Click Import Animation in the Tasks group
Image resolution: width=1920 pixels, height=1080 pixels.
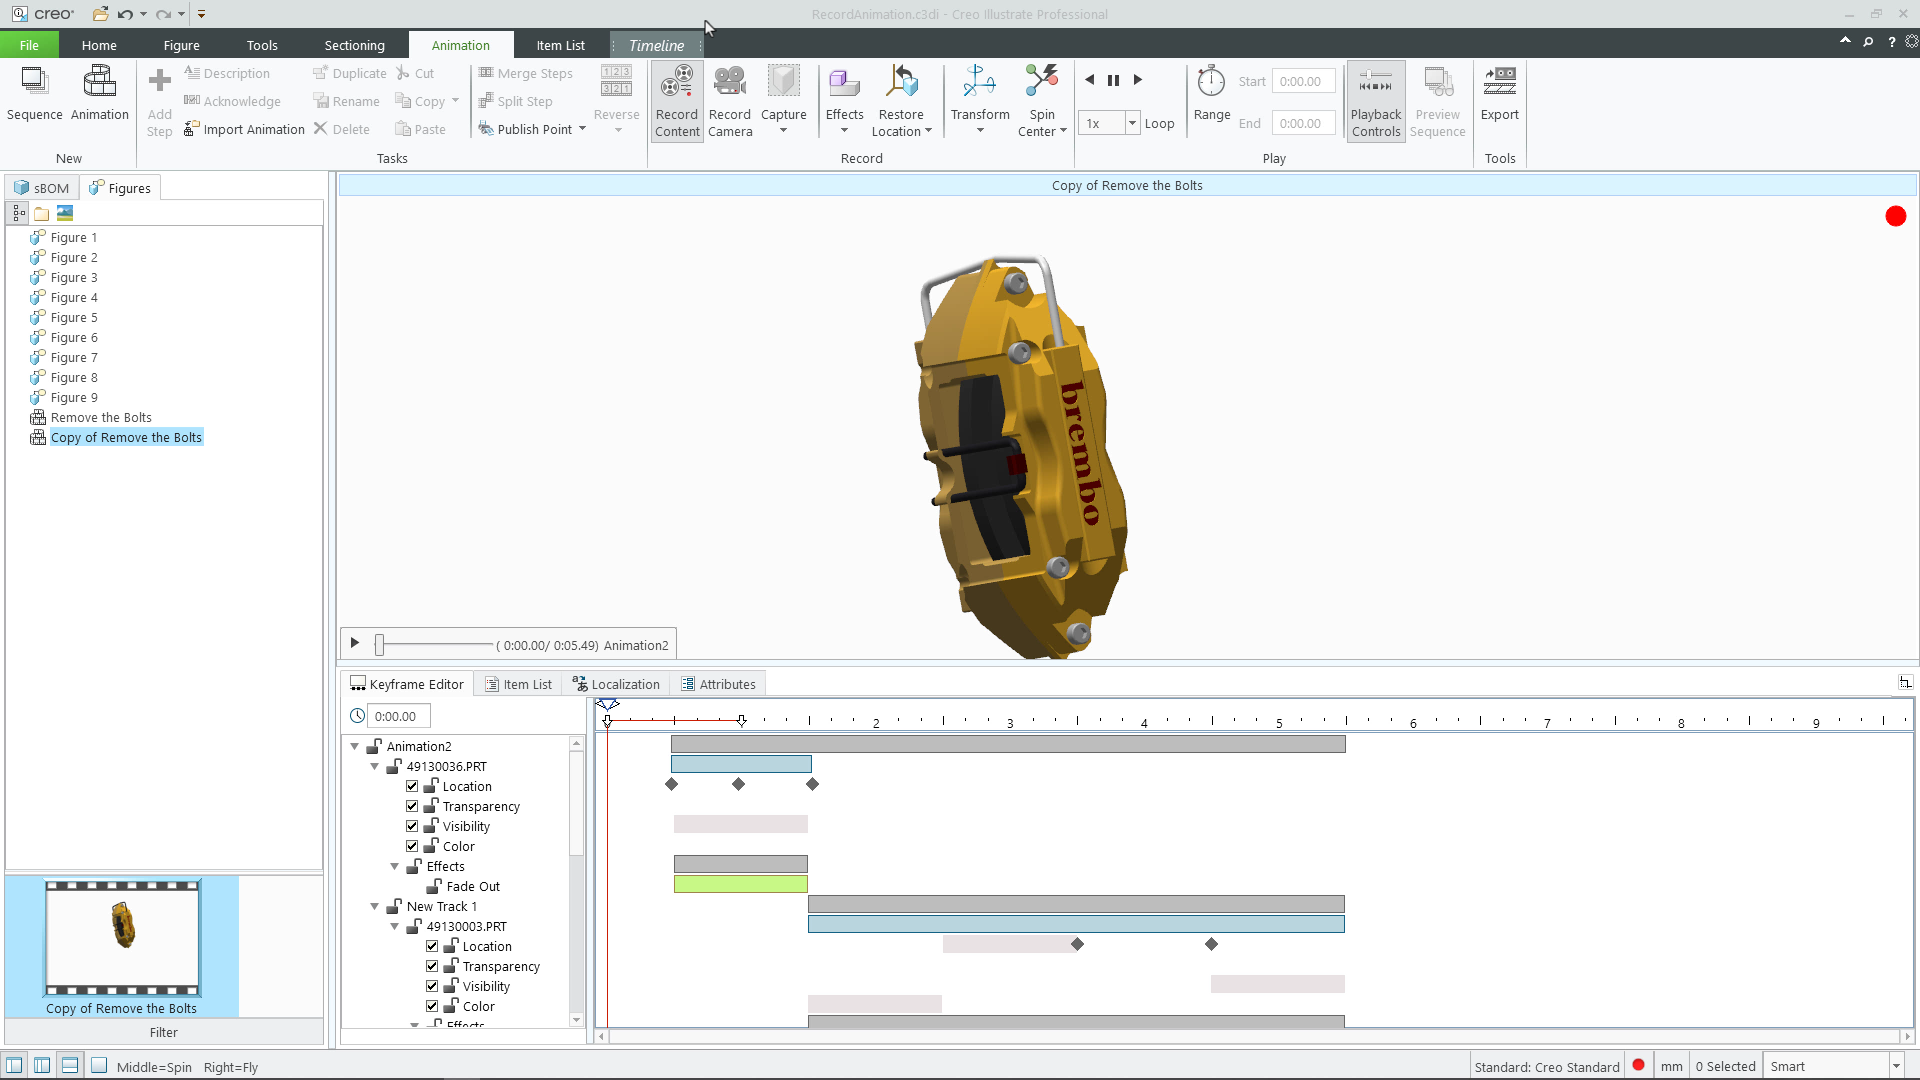click(244, 129)
